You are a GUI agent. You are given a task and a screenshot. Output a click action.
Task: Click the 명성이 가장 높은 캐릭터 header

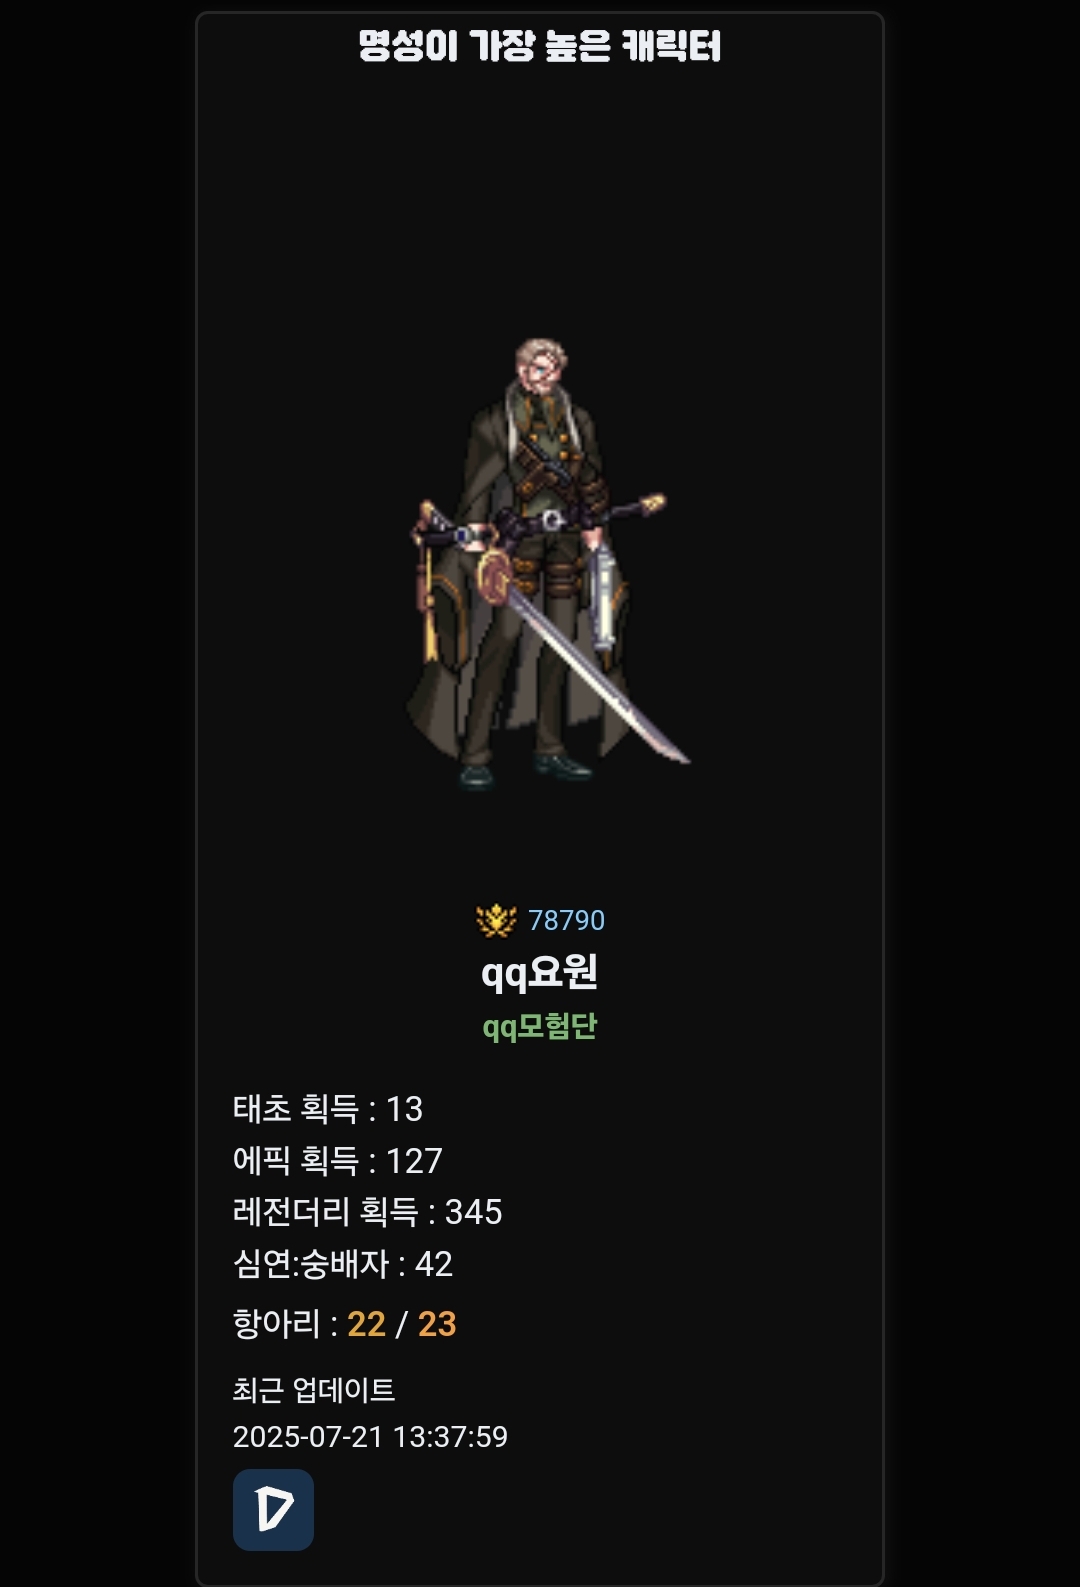540,46
